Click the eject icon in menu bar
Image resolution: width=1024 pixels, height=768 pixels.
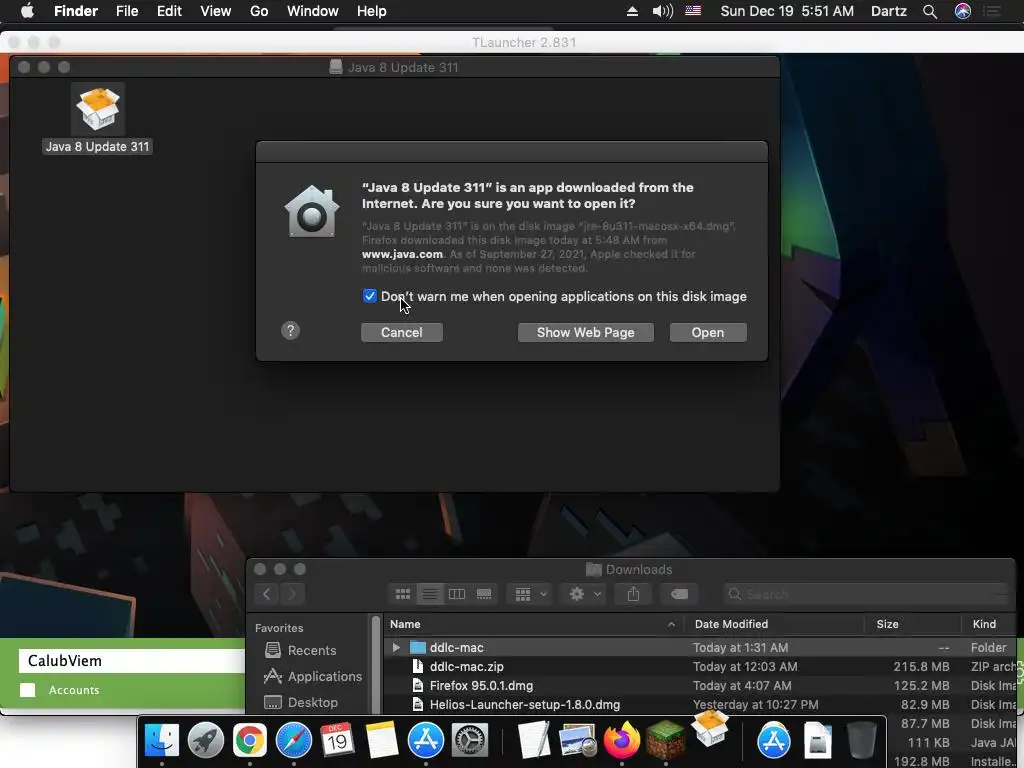coord(632,11)
